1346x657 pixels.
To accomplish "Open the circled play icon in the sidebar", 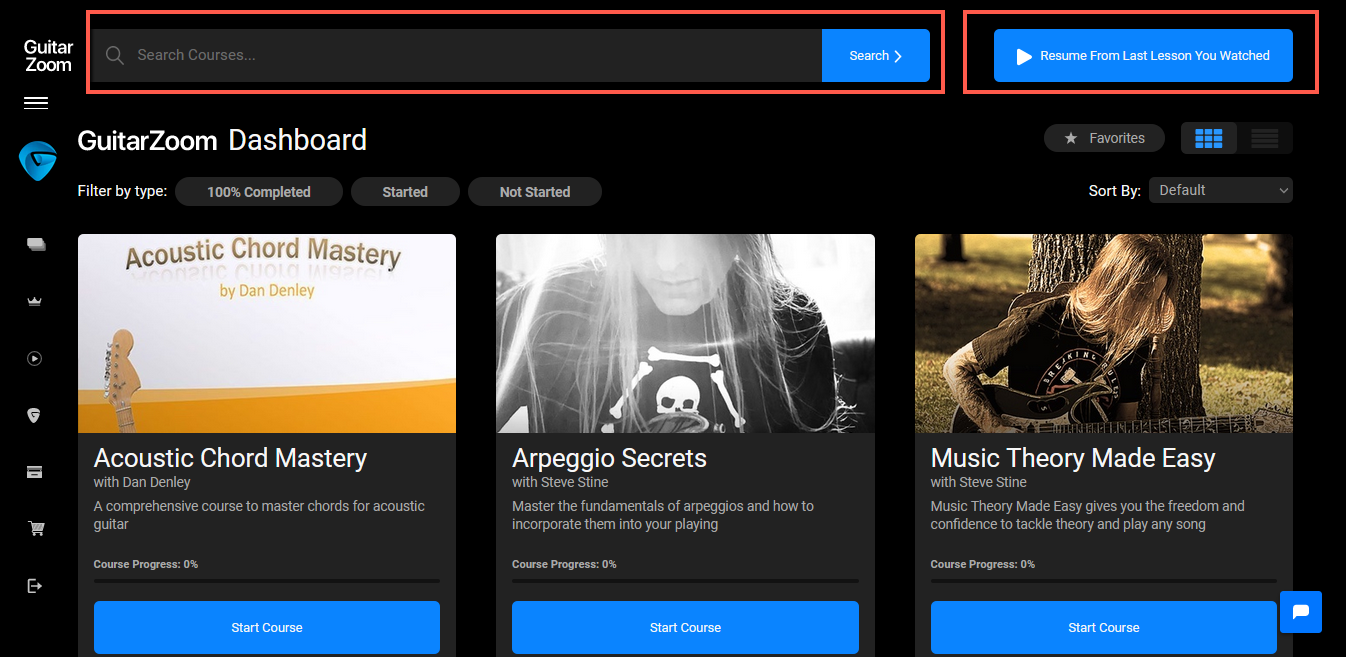I will point(35,358).
